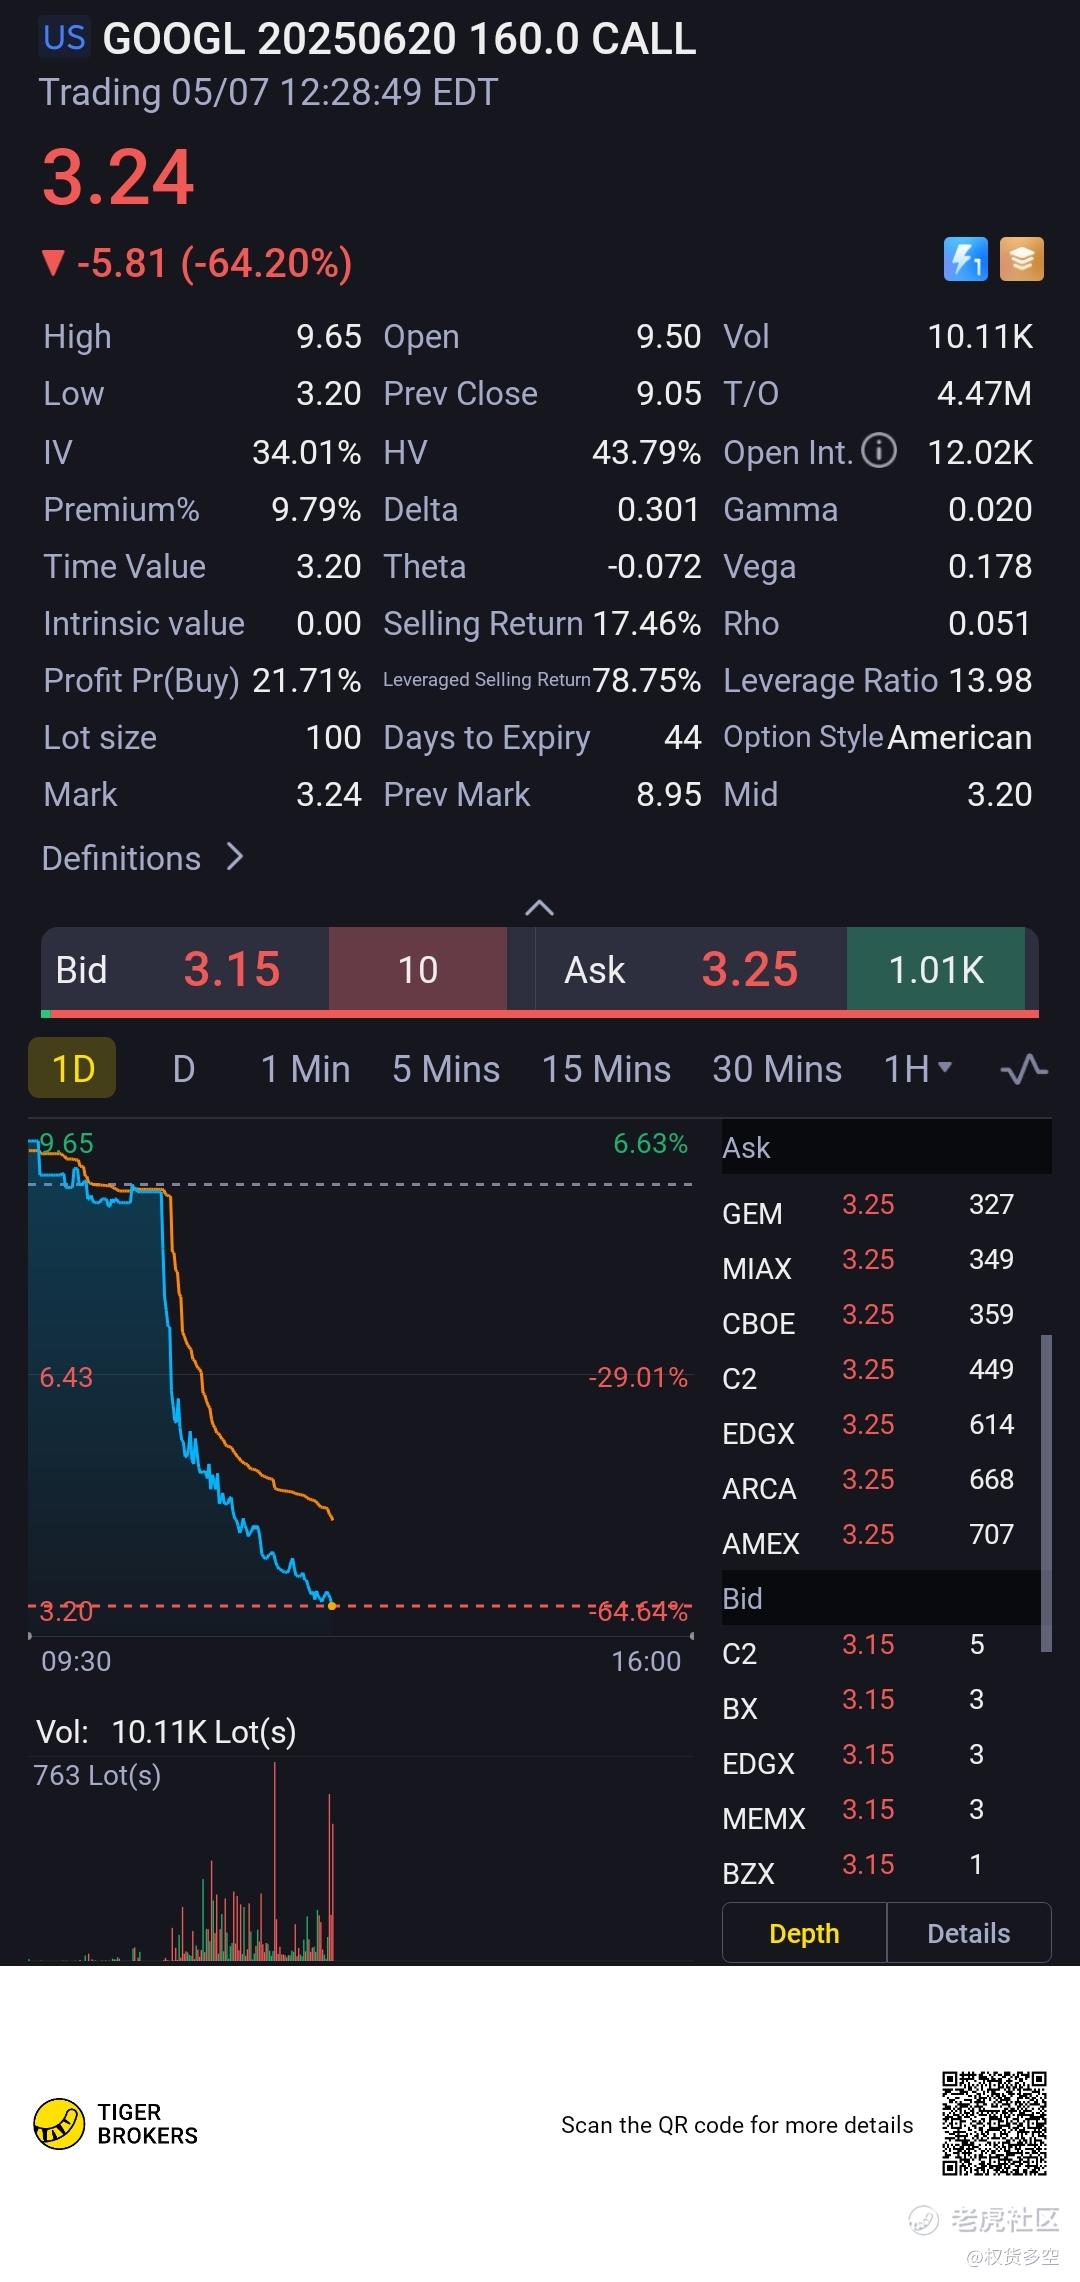Toggle the Details view in order book
Viewport: 1080px width, 2282px height.
coord(968,1933)
